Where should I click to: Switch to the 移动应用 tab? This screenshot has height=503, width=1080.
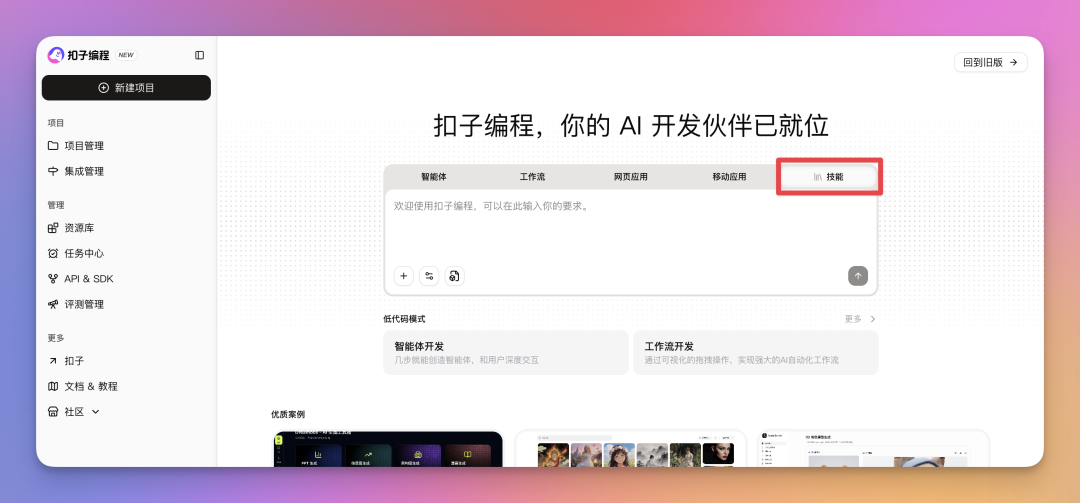tap(729, 177)
